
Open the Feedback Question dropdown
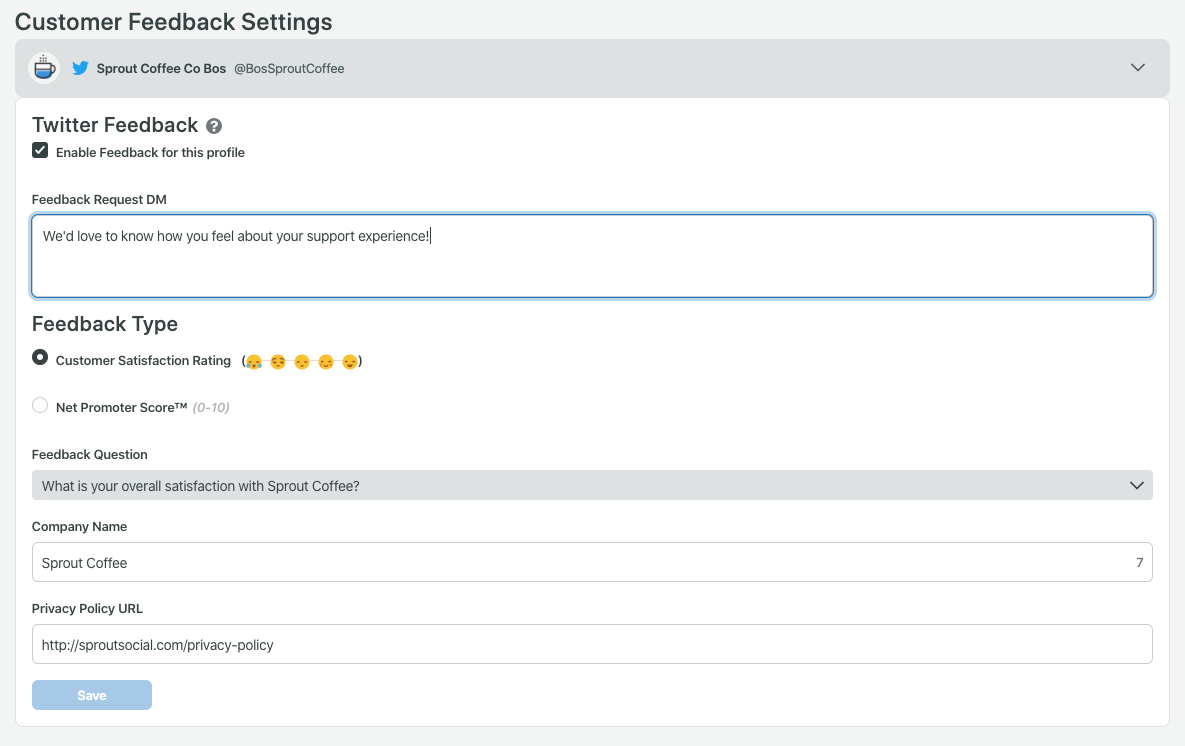point(592,485)
